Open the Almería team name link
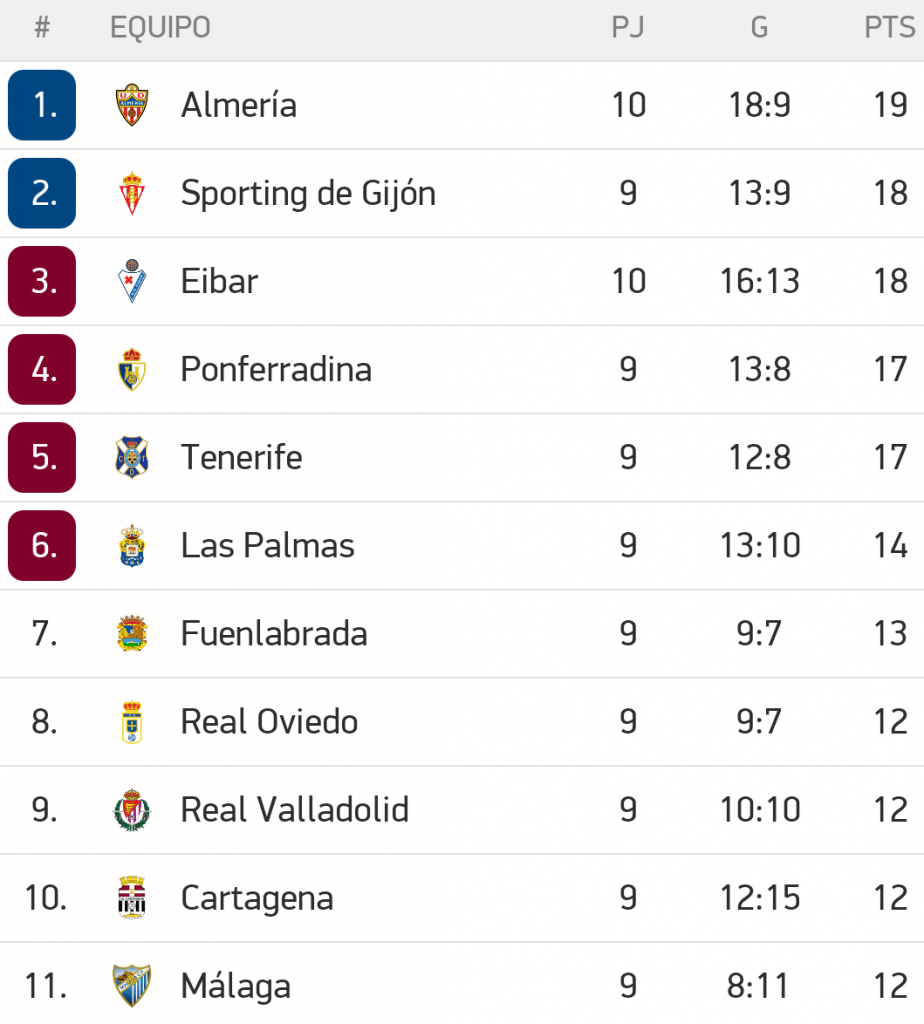The width and height of the screenshot is (924, 1024). tap(239, 105)
